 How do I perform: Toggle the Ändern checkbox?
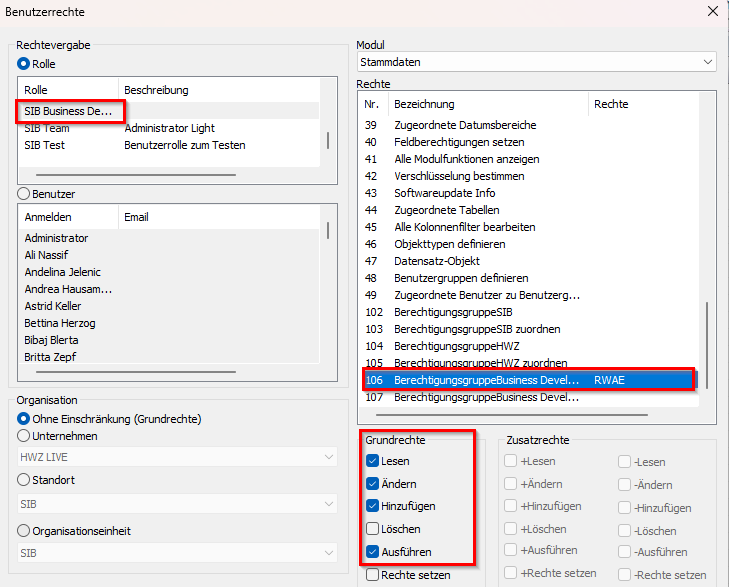point(373,484)
